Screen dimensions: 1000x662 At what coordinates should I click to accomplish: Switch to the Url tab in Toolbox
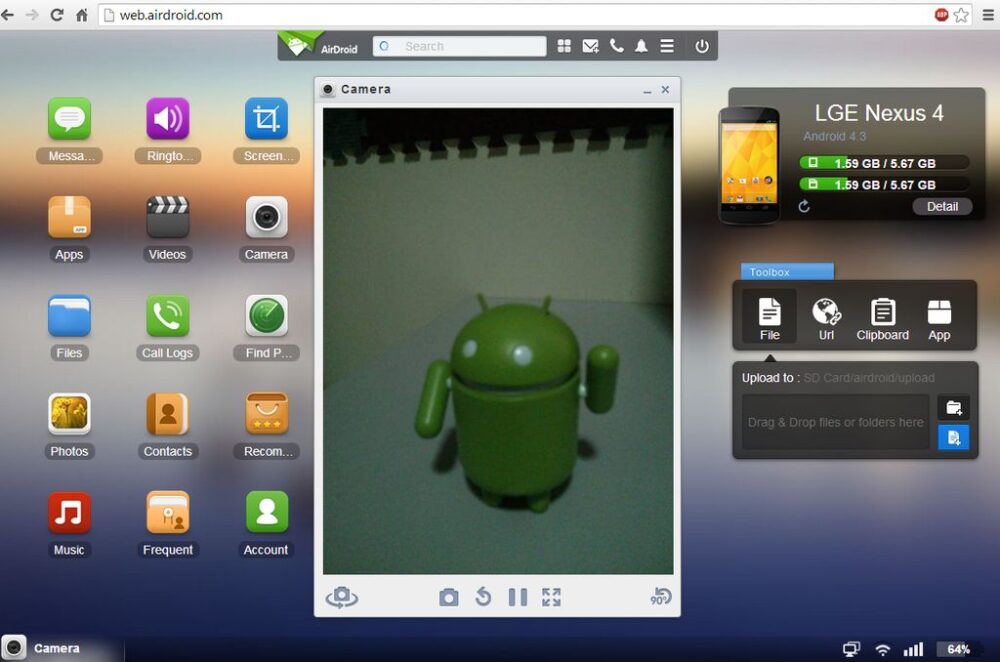(826, 316)
